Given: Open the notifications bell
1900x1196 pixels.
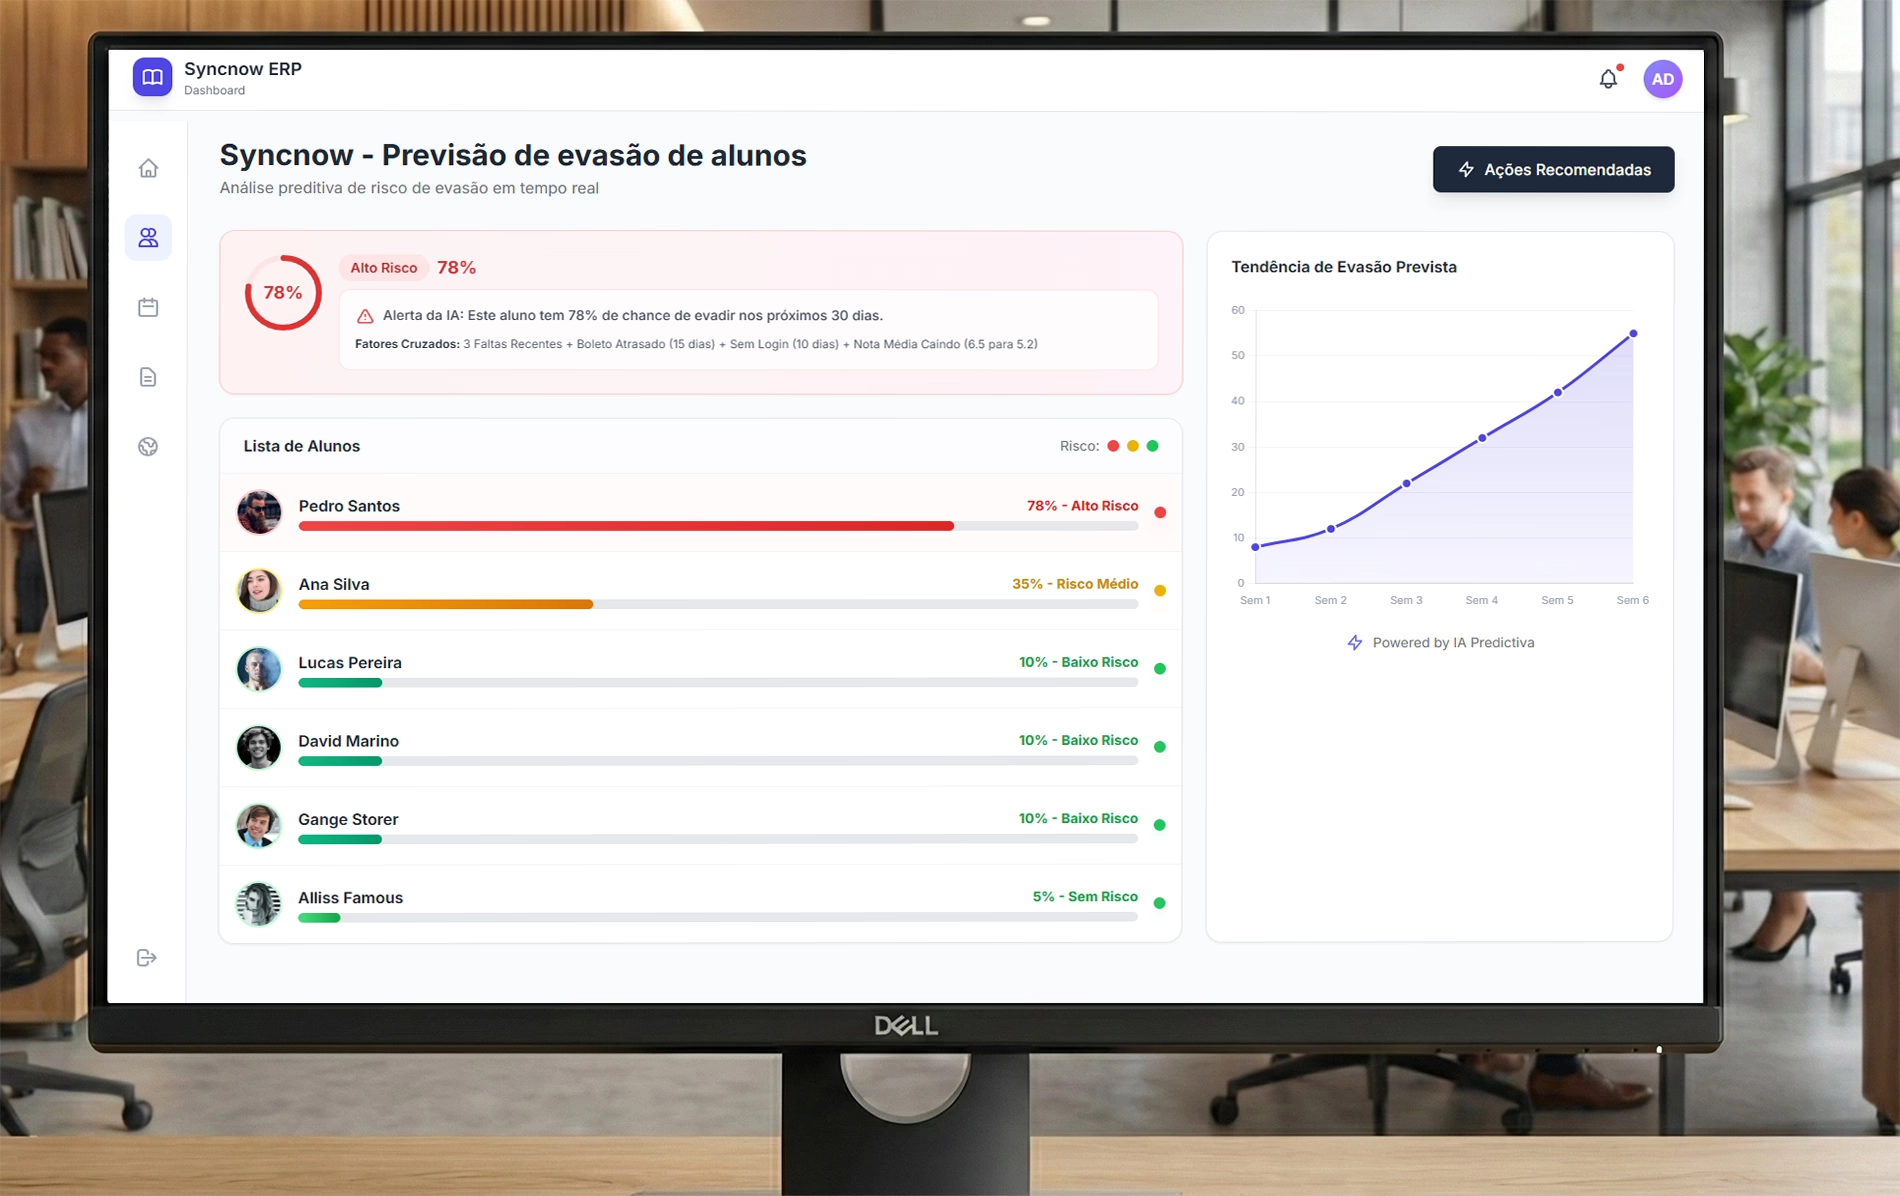Looking at the screenshot, I should pyautogui.click(x=1608, y=79).
